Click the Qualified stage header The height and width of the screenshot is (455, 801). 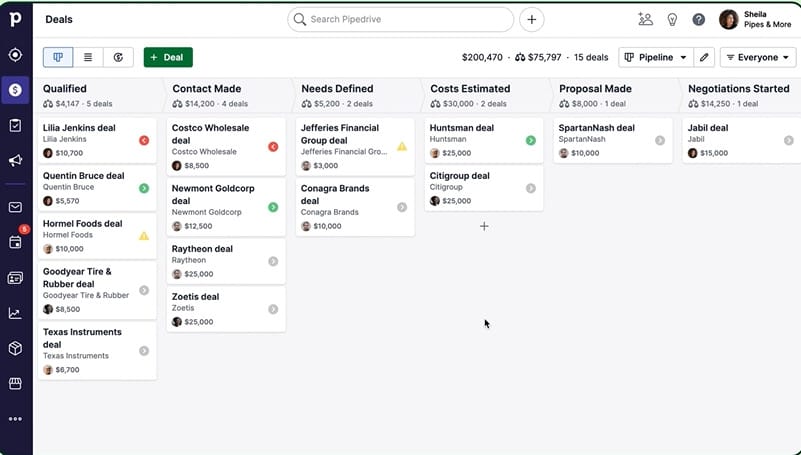tap(65, 88)
